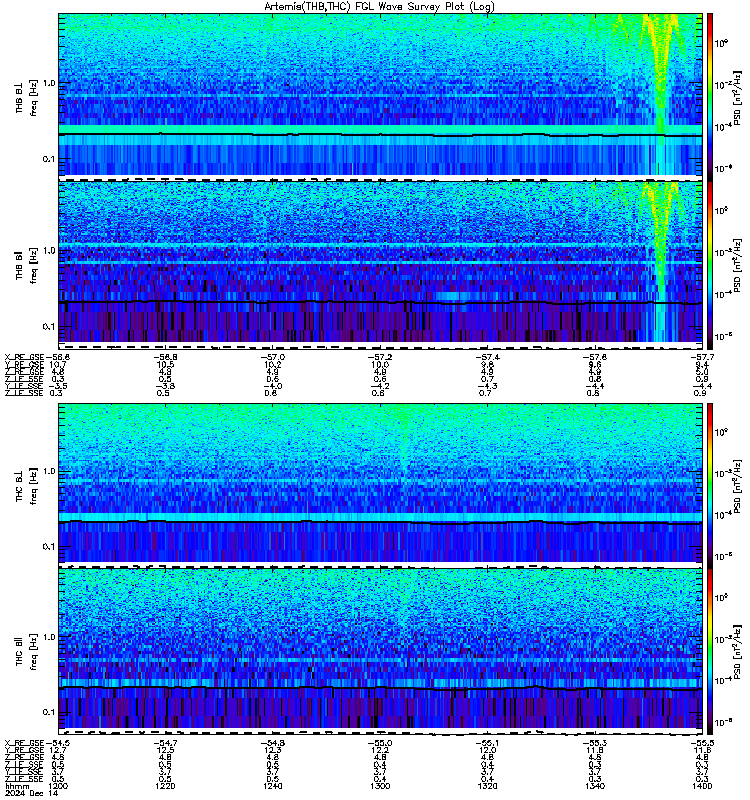Image resolution: width=750 pixels, height=800 pixels.
Task: Click the 0.1 frequency tick of the bottom THC panel
Action: [49, 712]
